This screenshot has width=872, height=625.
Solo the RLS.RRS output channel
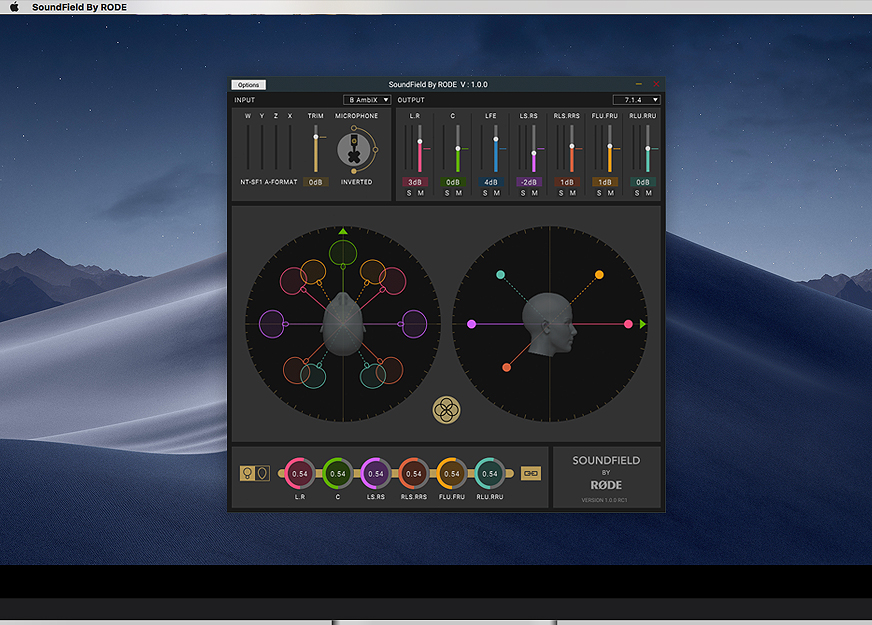(x=561, y=193)
